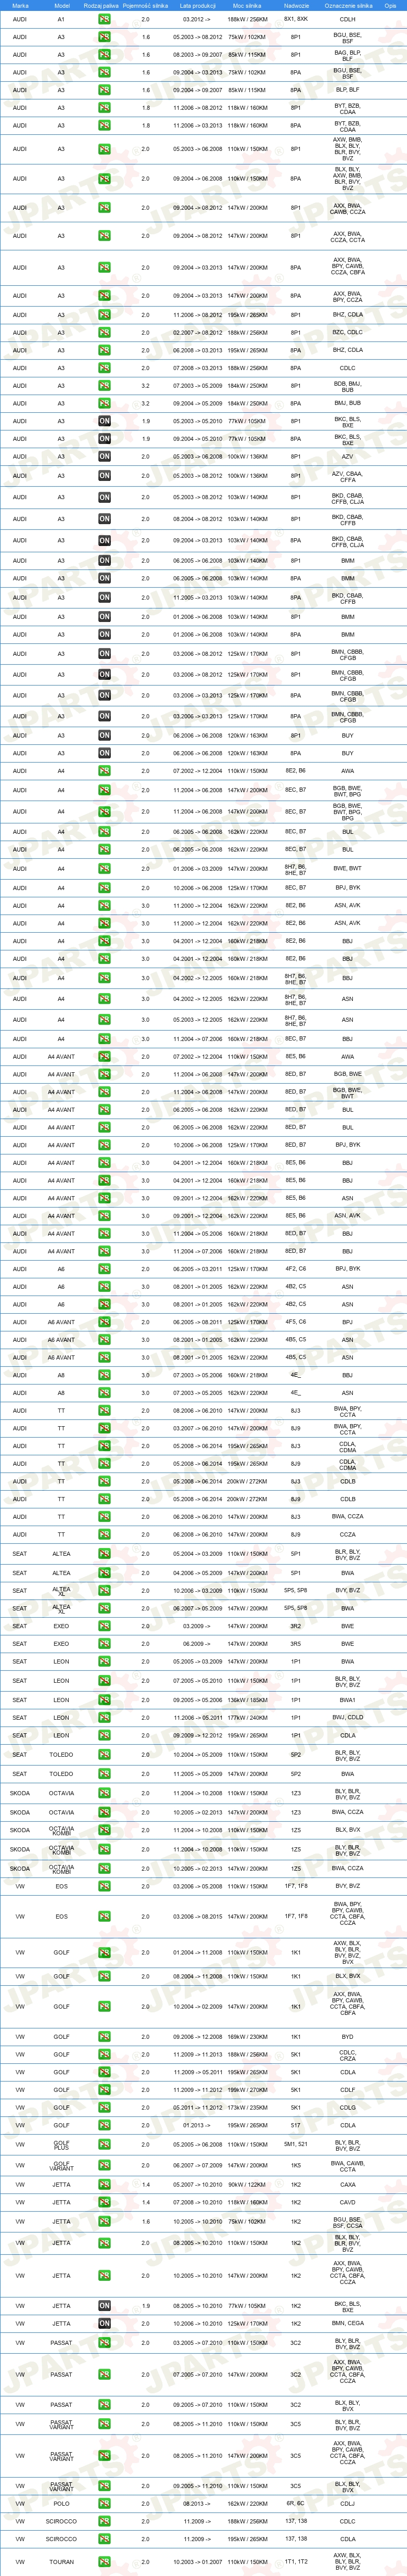Click the fuel icon in the Seat Exeo 3R5 row
This screenshot has width=407, height=2576.
(104, 1644)
